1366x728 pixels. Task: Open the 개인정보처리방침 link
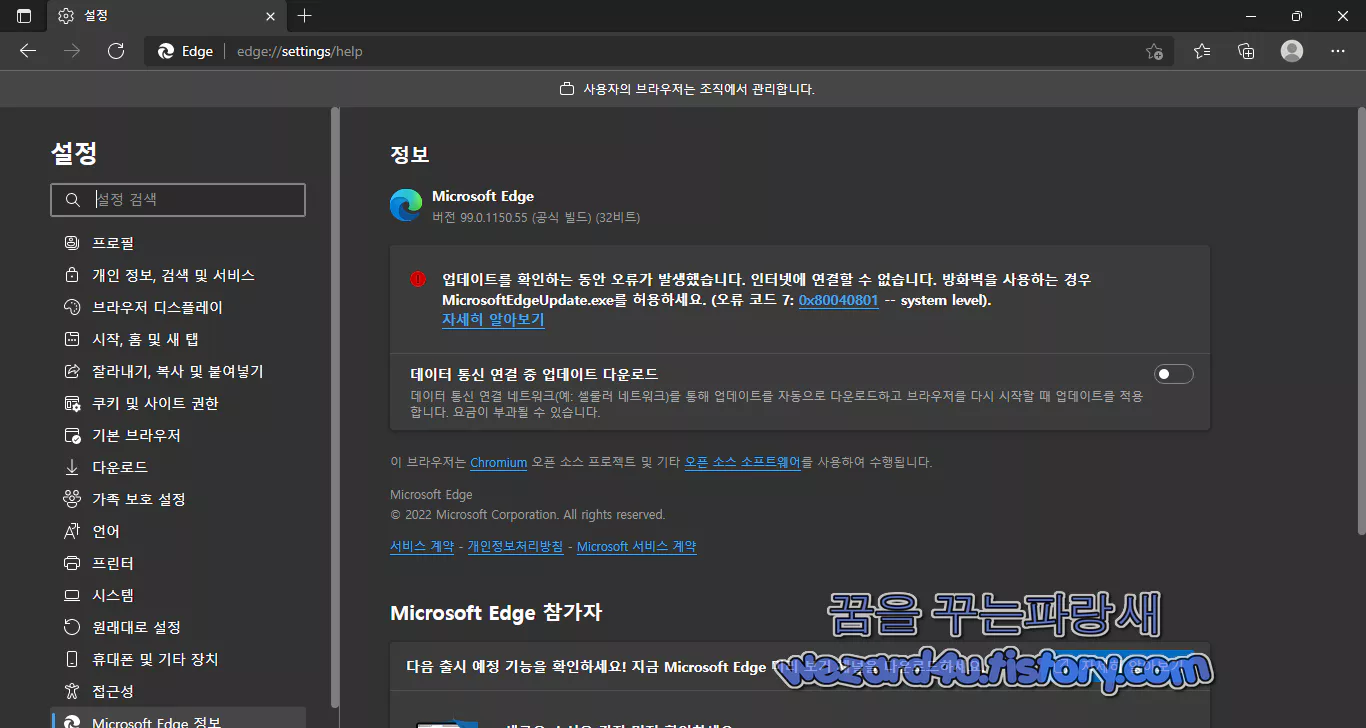click(x=515, y=546)
